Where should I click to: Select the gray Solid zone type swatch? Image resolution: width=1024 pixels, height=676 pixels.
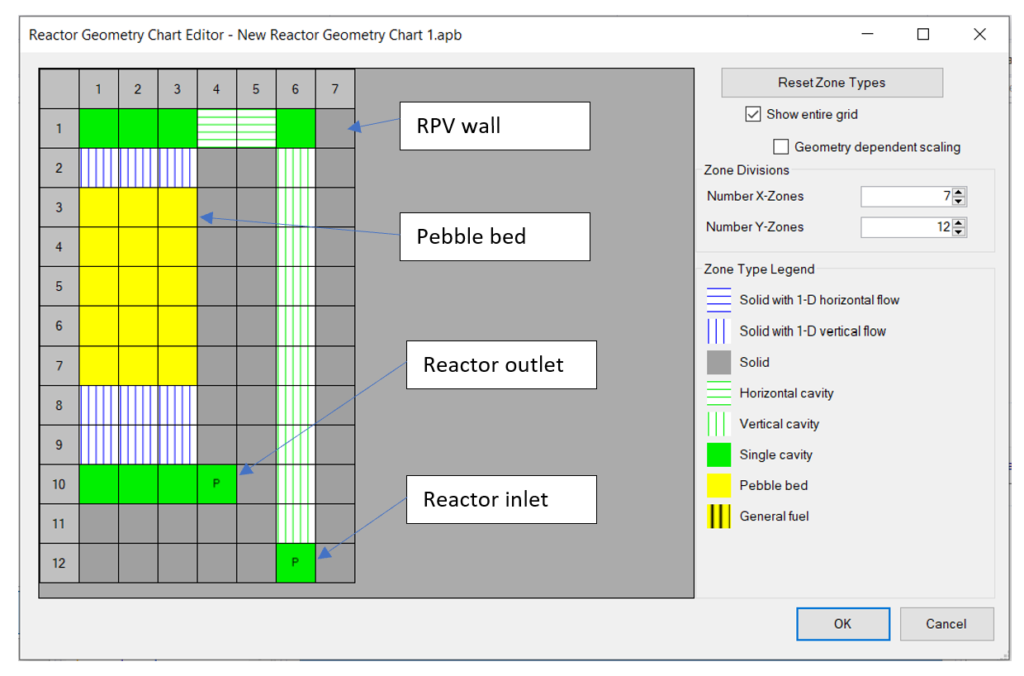(718, 362)
